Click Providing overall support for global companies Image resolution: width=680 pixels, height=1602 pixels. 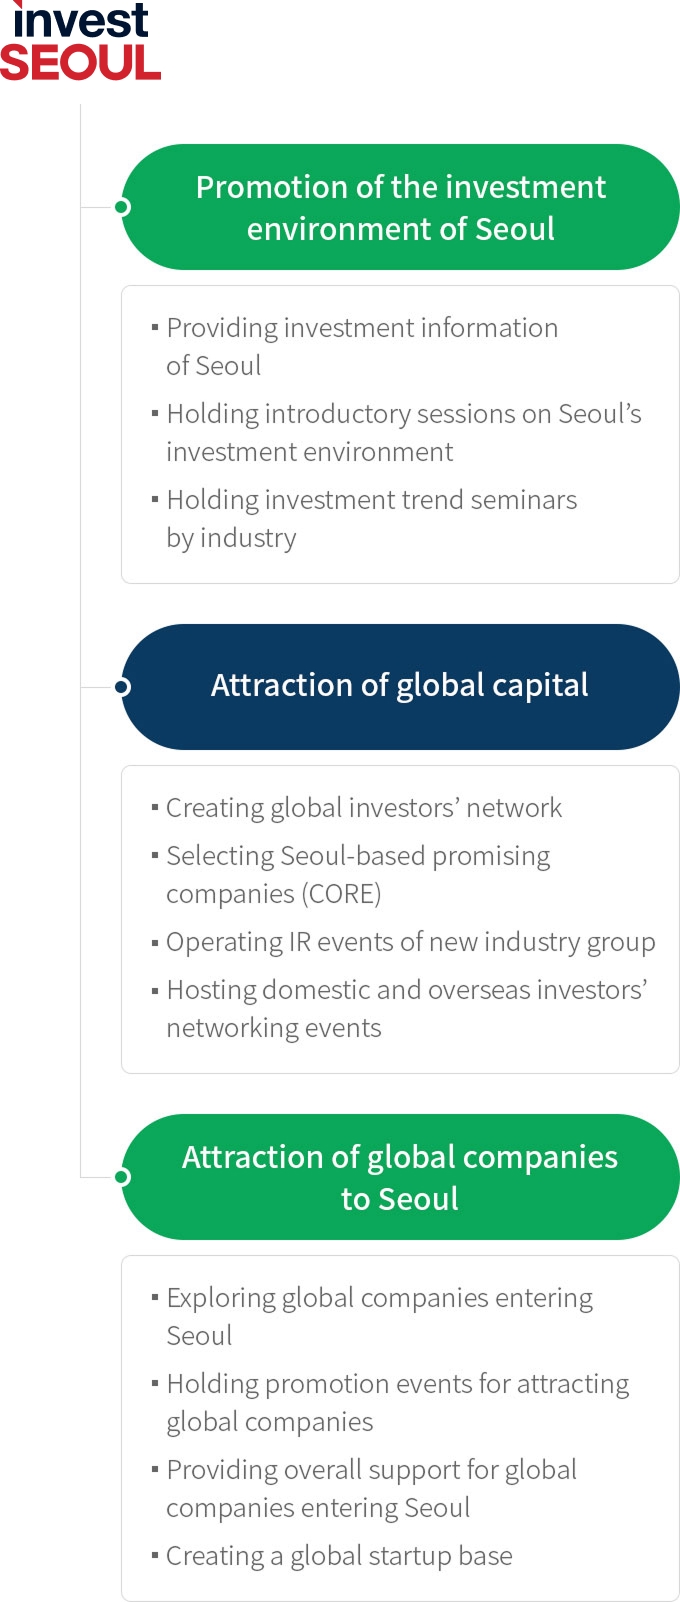click(x=364, y=1489)
